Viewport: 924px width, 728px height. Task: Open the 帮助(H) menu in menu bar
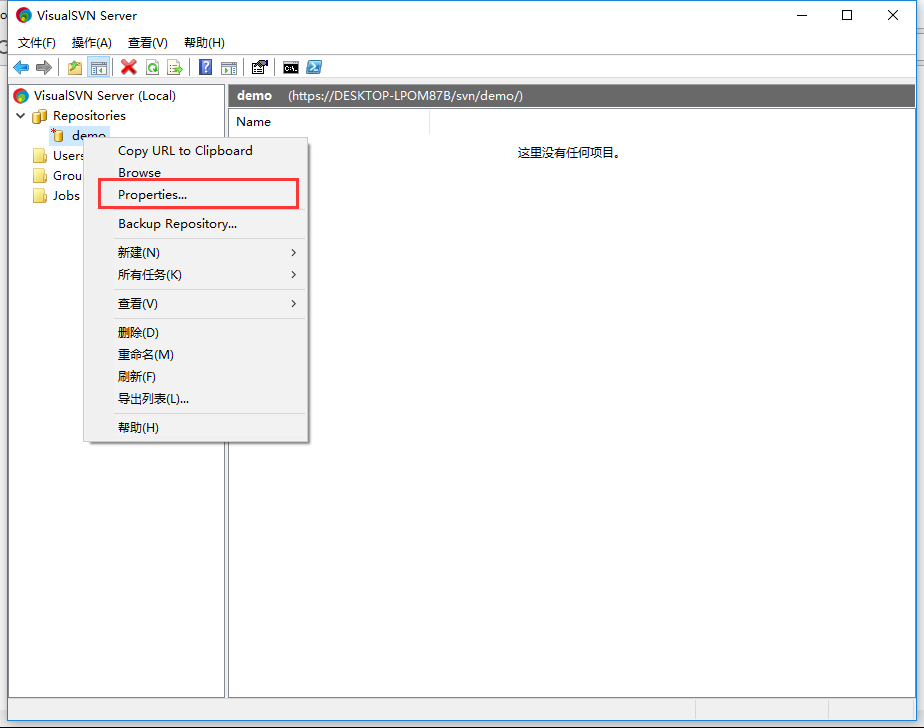(x=204, y=42)
